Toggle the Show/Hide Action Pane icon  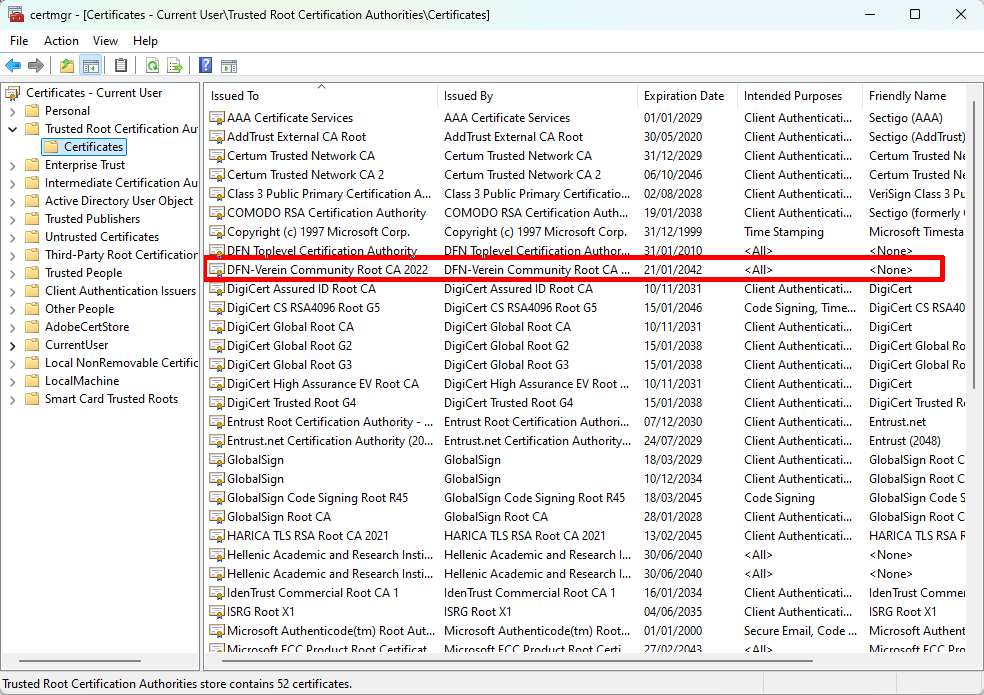point(229,65)
